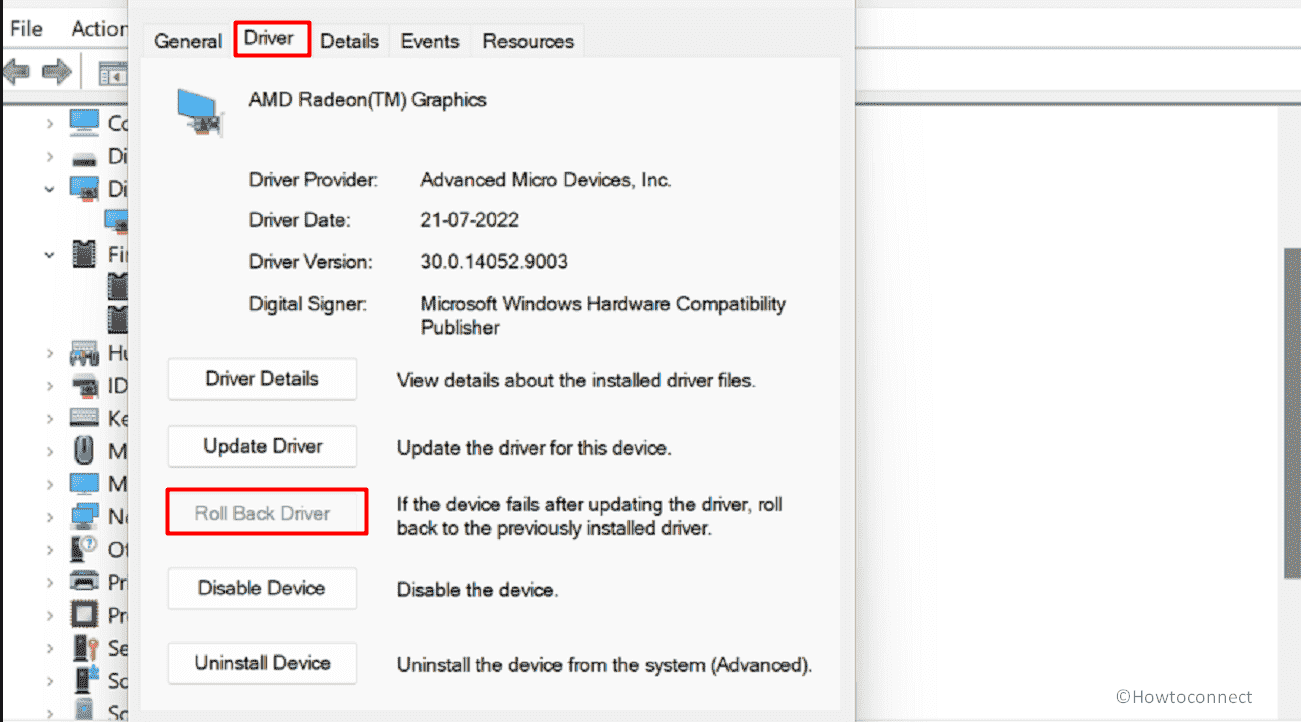Expand the Print queues chevron
The image size is (1301, 722).
tap(49, 581)
